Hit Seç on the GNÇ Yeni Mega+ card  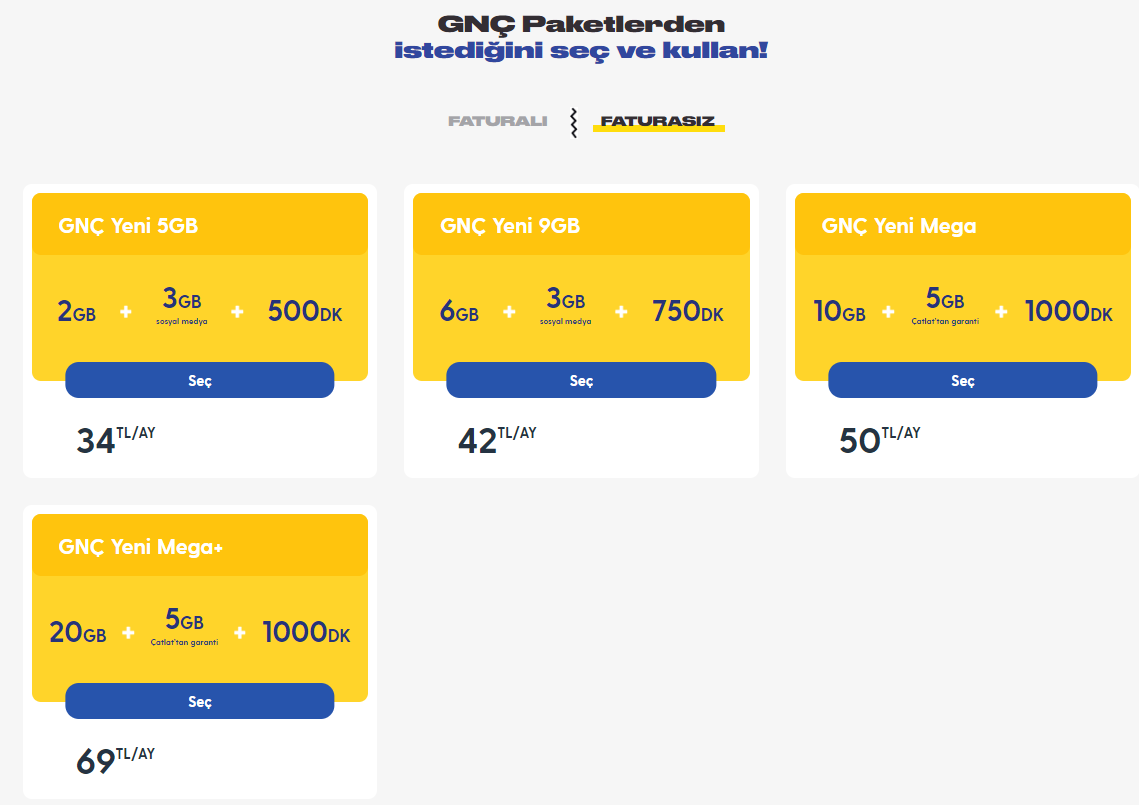click(200, 702)
